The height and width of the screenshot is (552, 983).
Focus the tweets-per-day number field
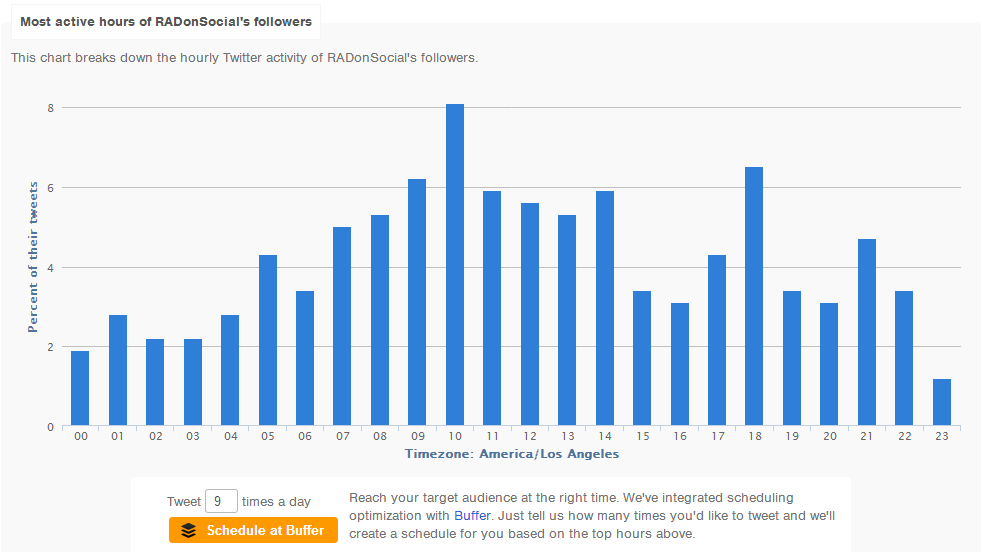point(221,501)
